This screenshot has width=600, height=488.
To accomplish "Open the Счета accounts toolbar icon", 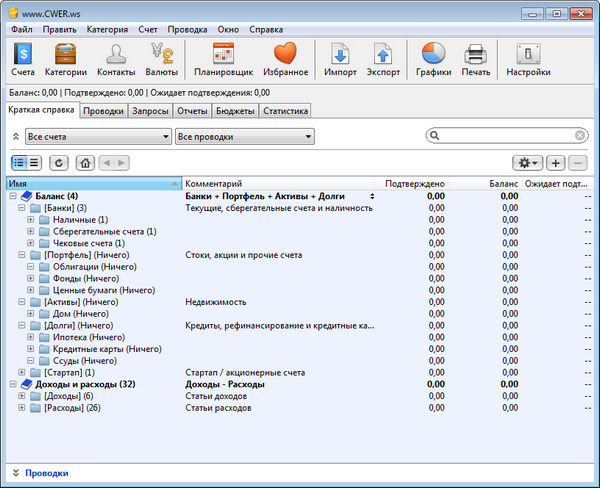I will coord(22,58).
